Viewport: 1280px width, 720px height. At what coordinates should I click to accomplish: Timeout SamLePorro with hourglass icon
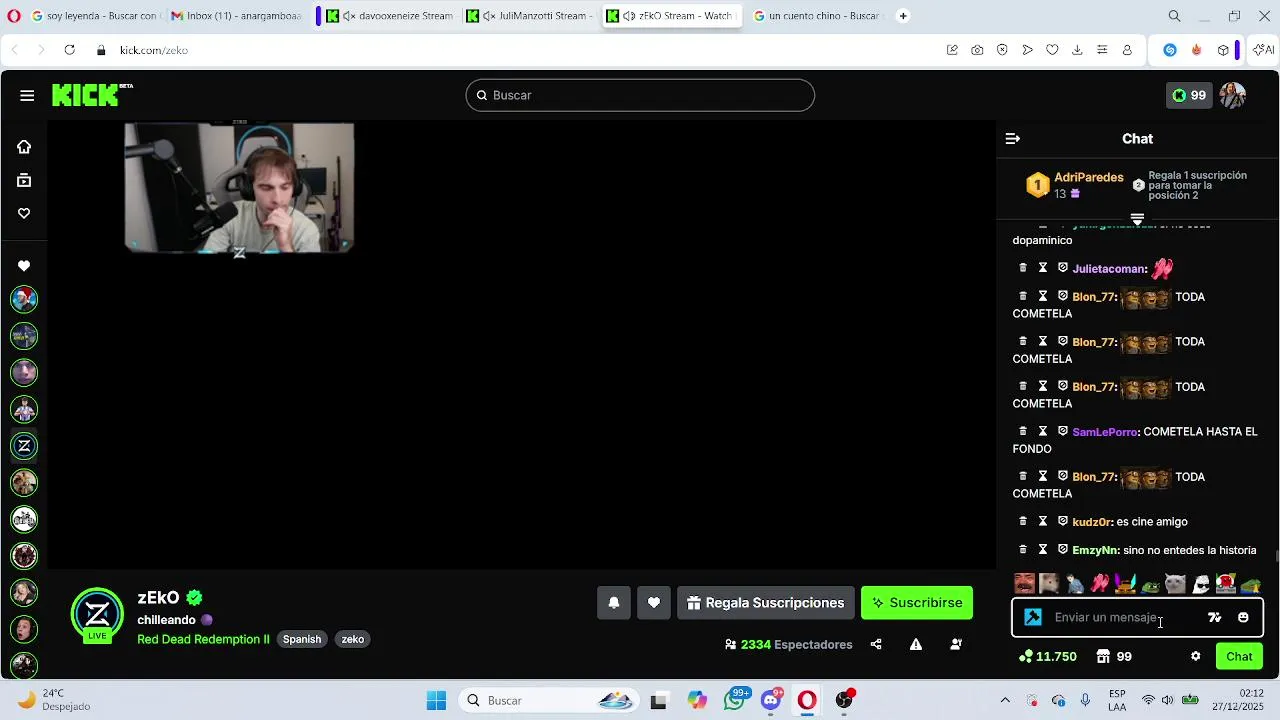tap(1042, 431)
